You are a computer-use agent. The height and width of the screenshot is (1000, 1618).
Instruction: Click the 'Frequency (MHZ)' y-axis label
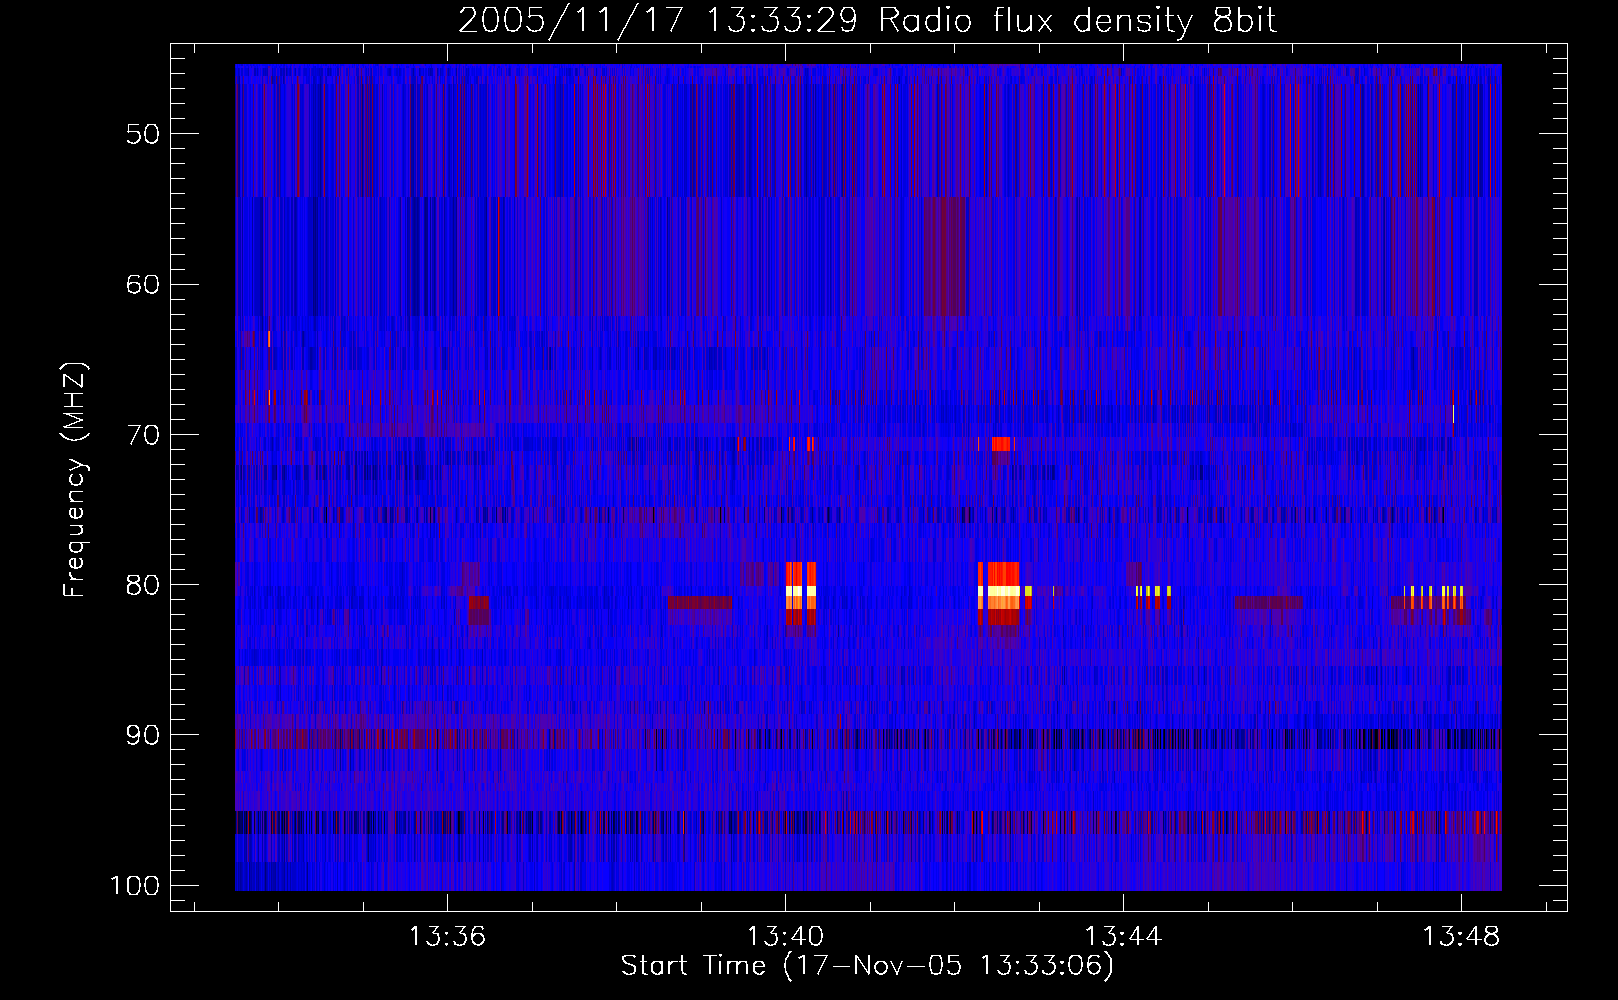(x=75, y=480)
